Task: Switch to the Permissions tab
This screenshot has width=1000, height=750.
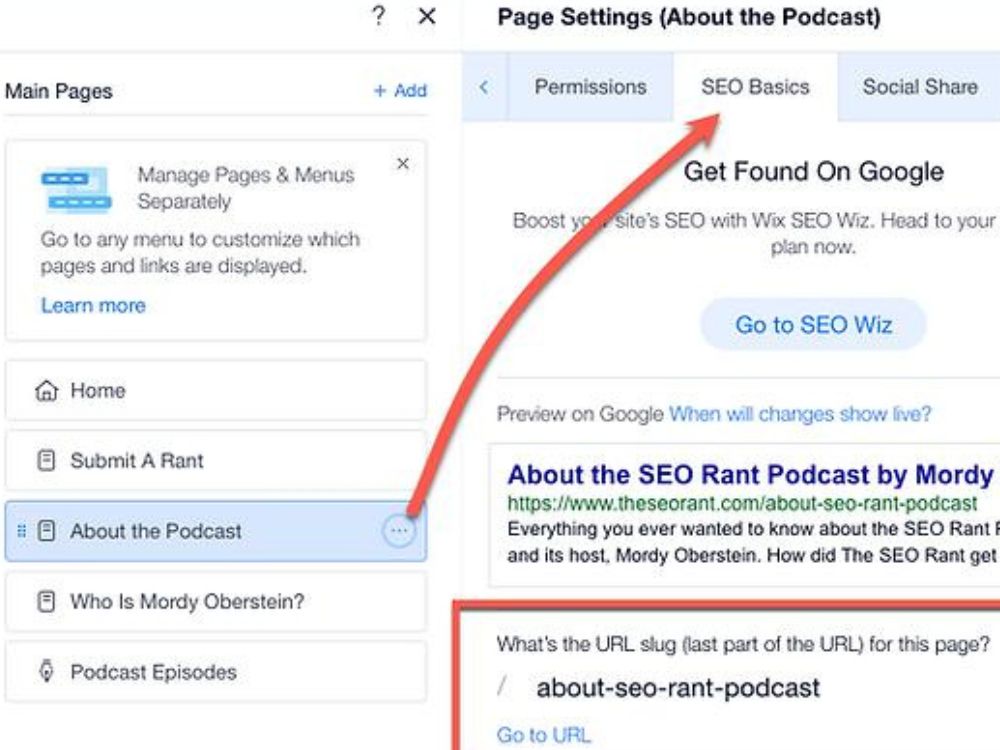Action: pos(591,87)
